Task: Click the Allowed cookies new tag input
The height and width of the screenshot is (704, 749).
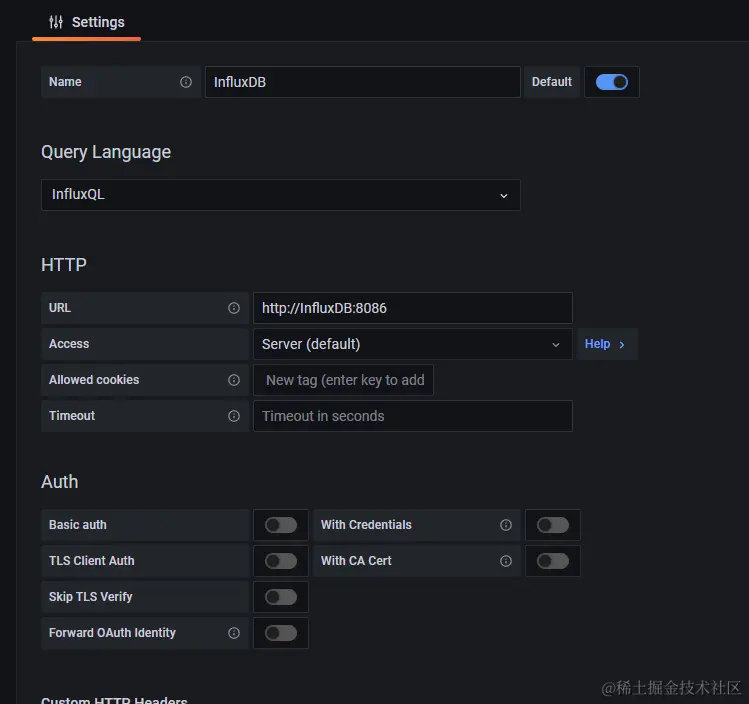Action: 343,380
